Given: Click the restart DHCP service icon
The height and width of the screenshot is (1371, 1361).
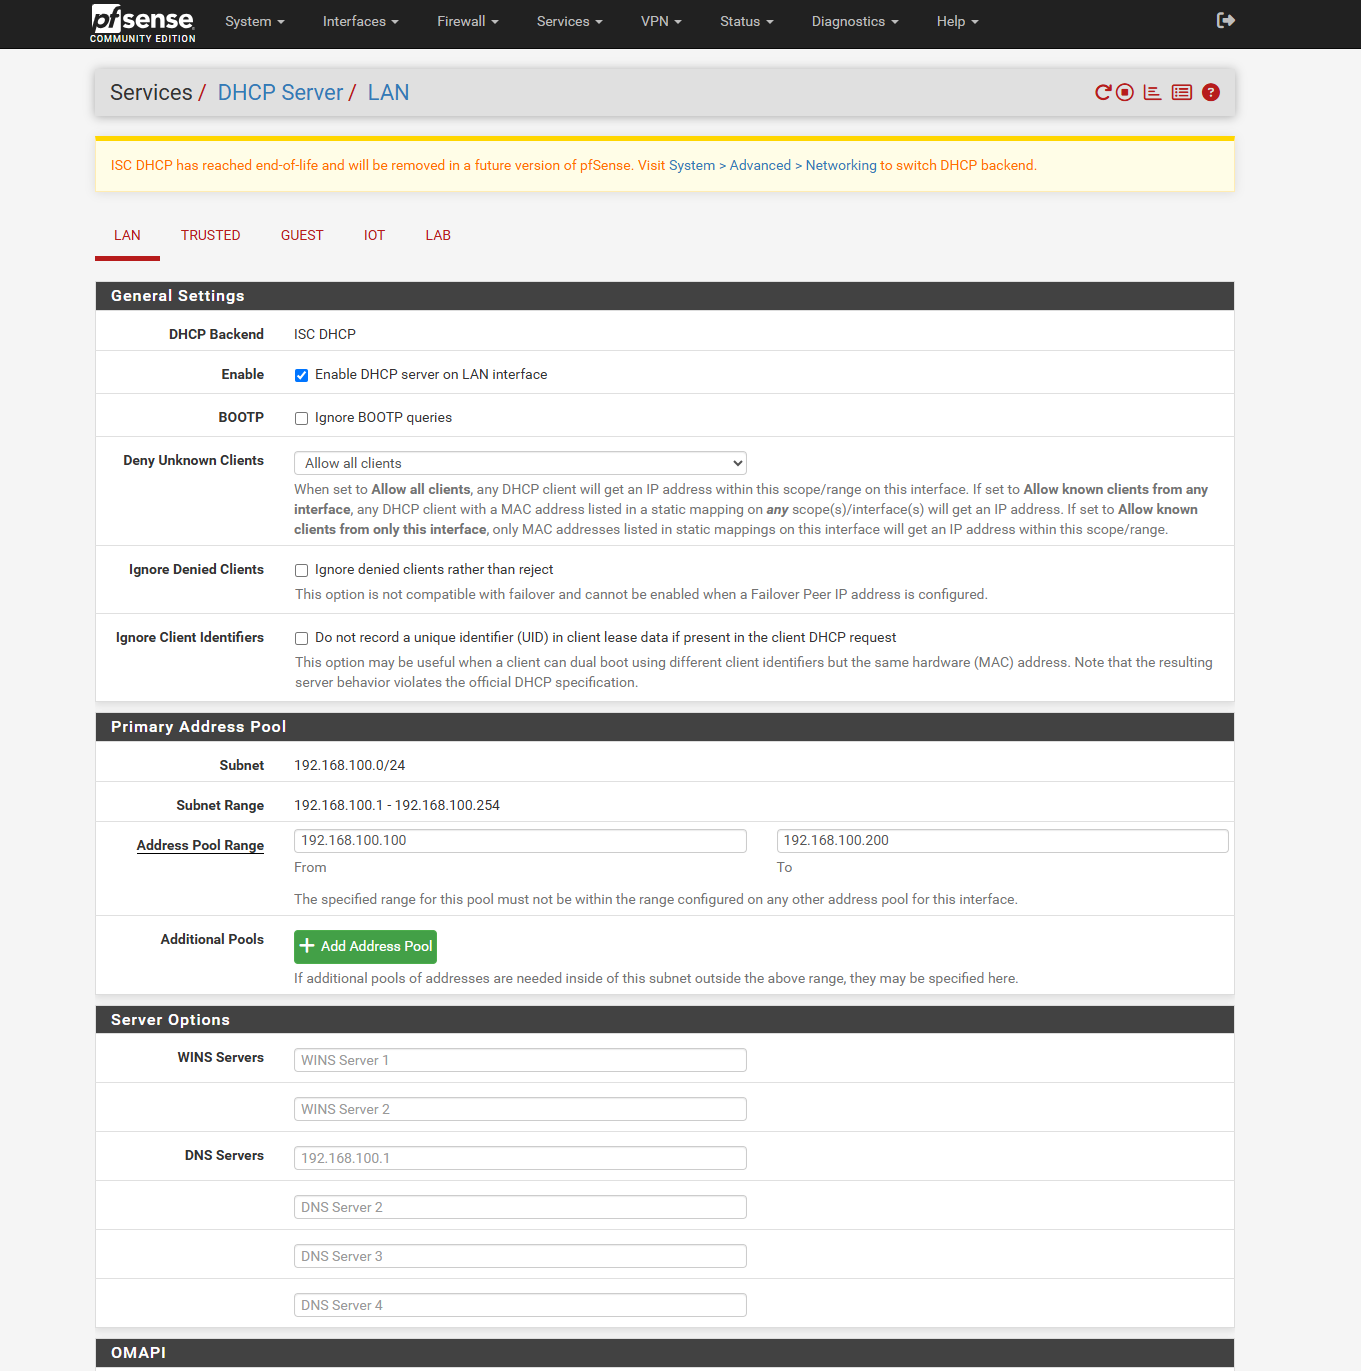Looking at the screenshot, I should [x=1103, y=92].
